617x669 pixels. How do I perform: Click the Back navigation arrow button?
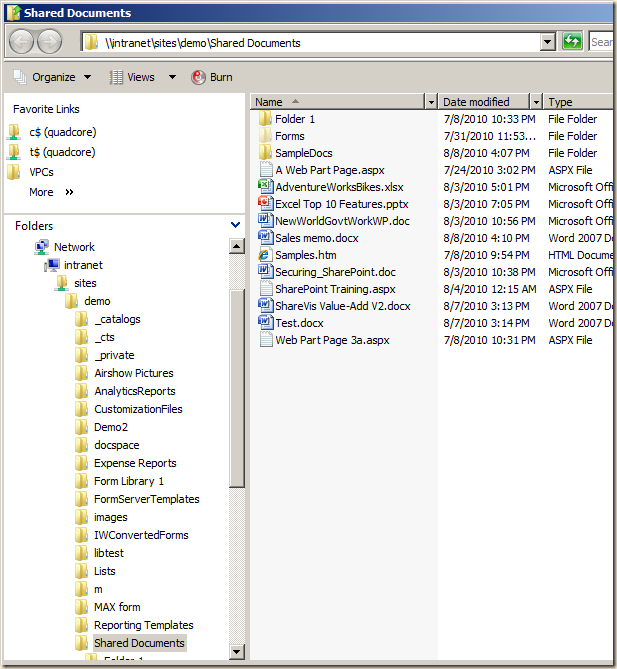pos(22,42)
